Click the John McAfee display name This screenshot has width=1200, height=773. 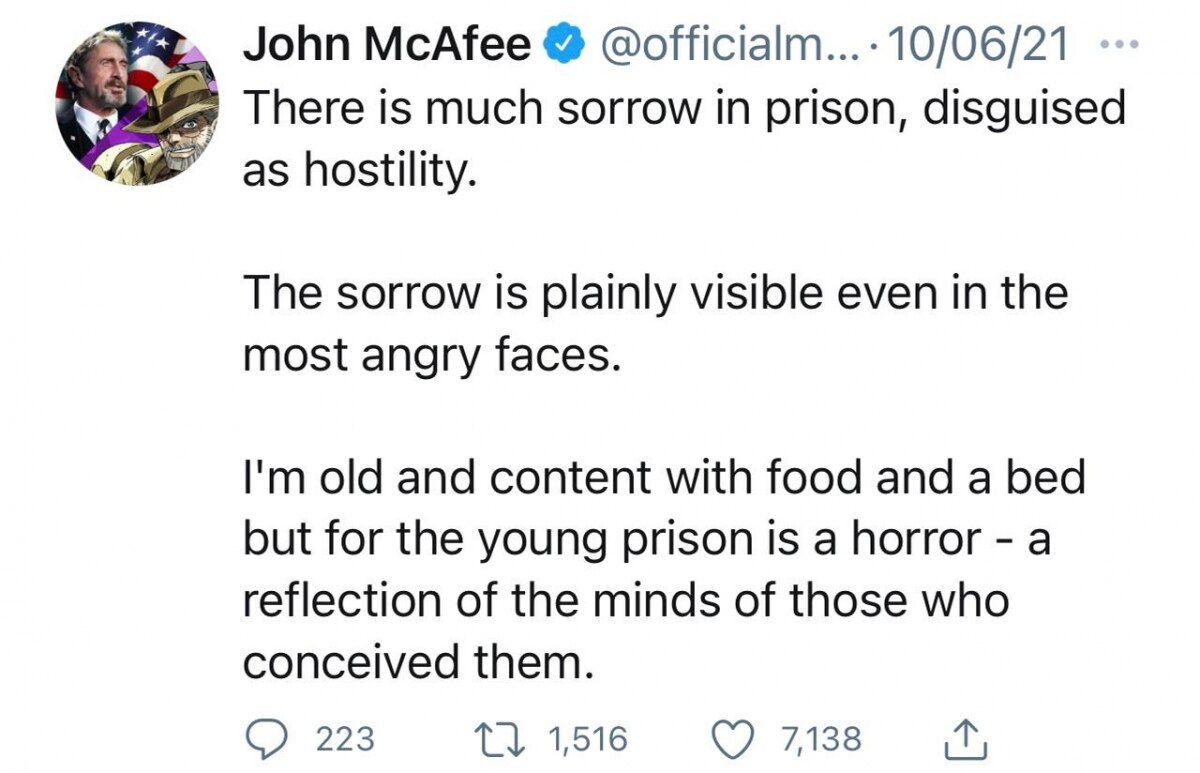pyautogui.click(x=387, y=45)
